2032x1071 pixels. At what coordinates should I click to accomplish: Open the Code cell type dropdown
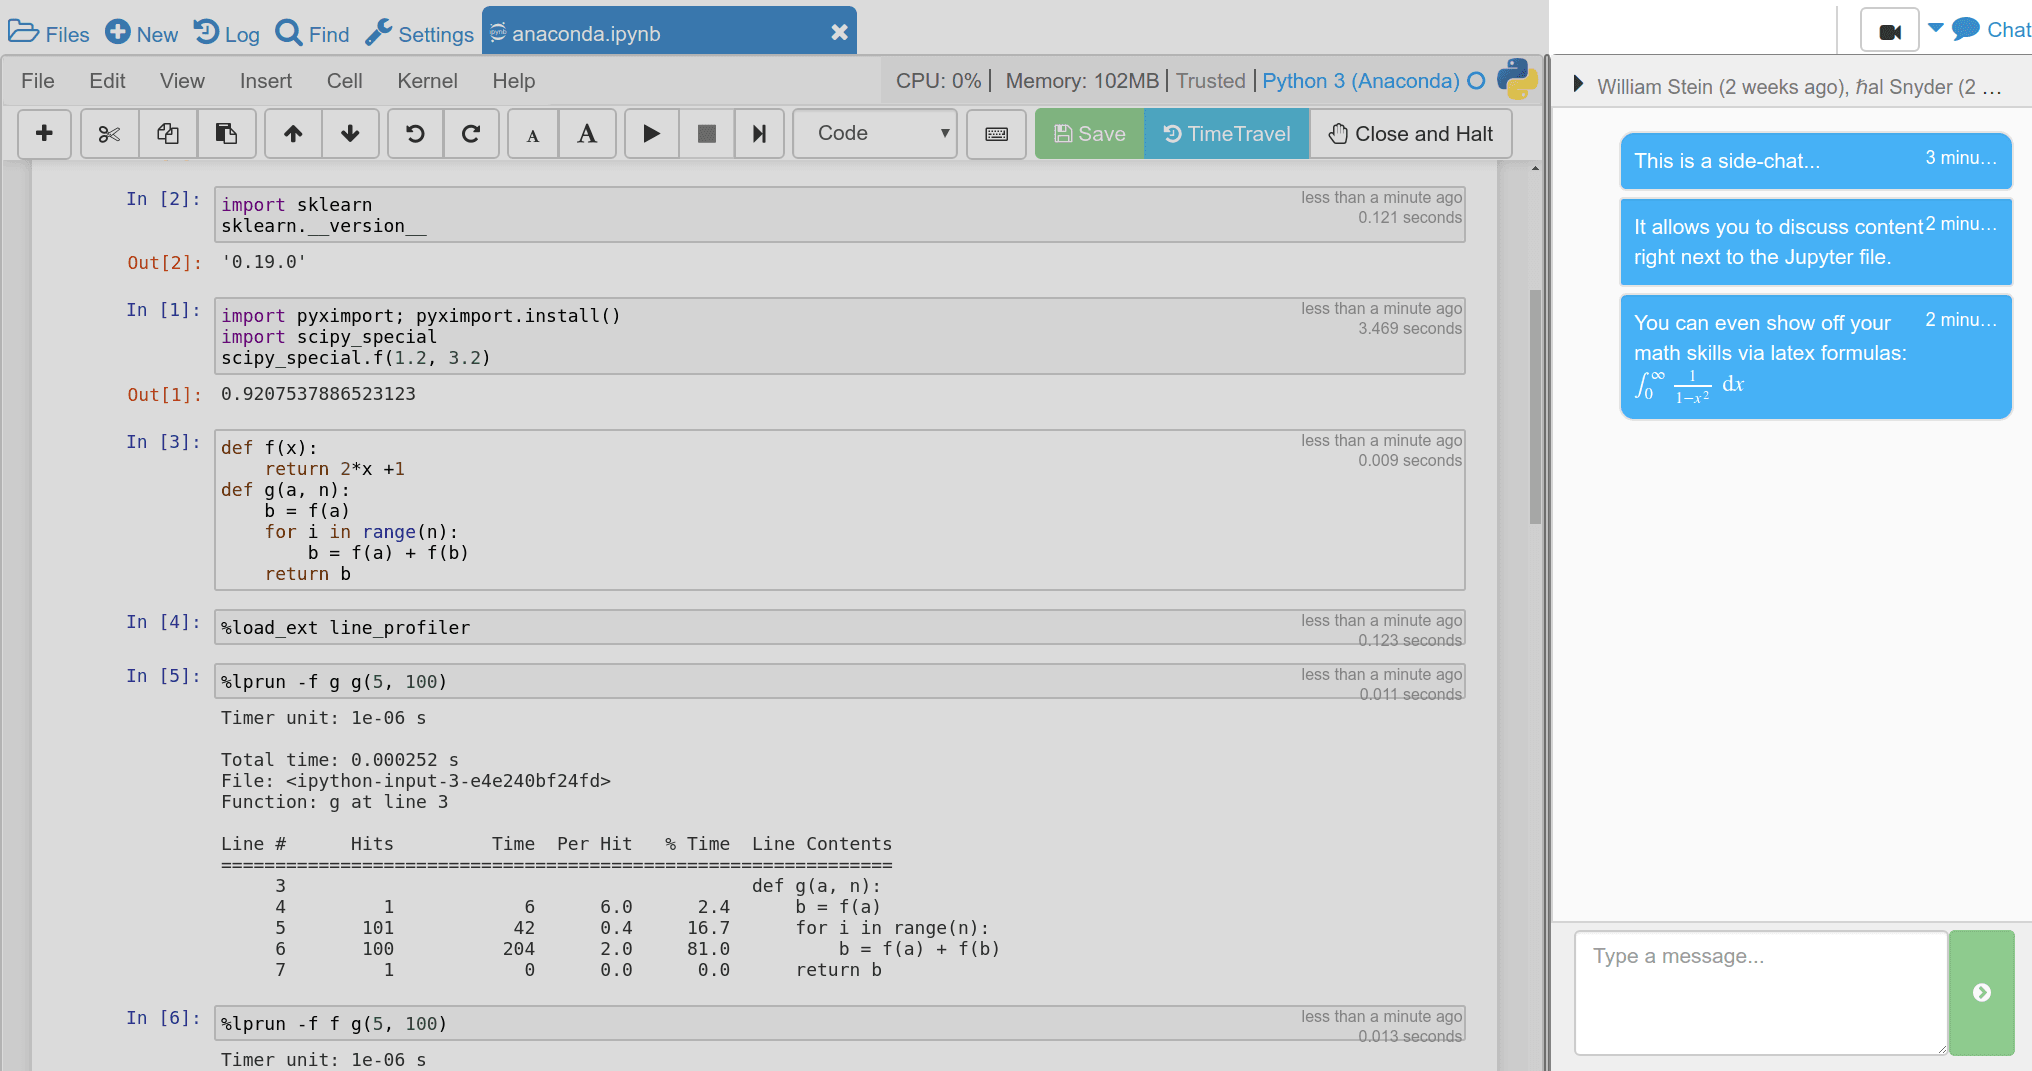pyautogui.click(x=874, y=132)
